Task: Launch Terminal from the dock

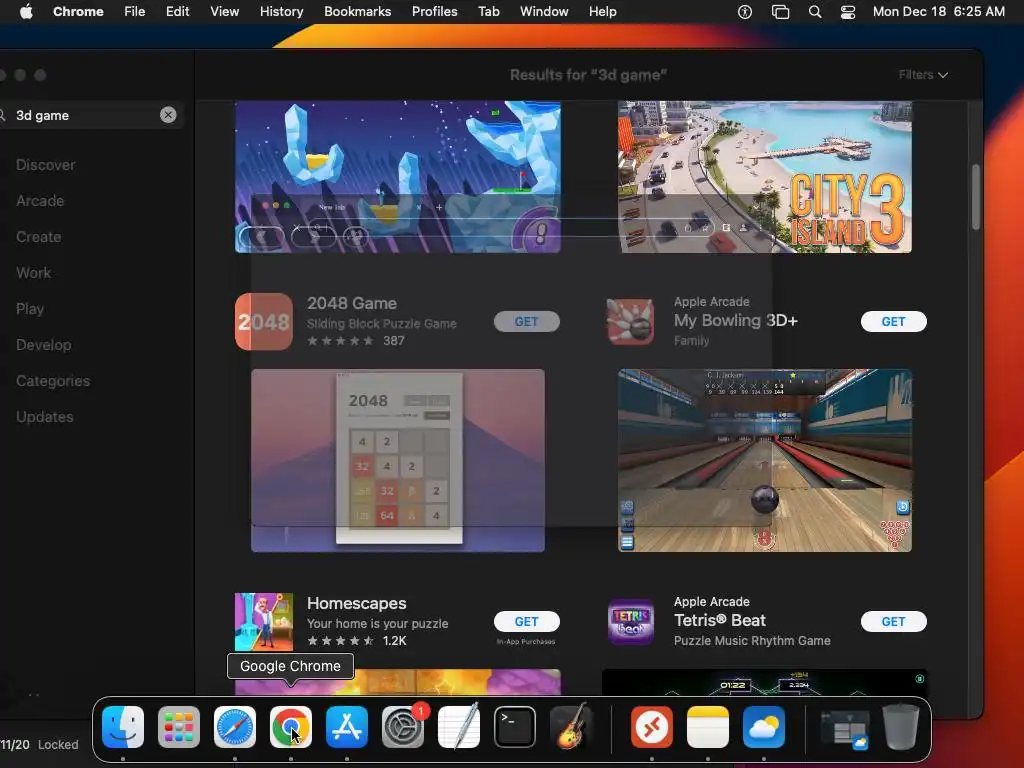Action: (515, 727)
